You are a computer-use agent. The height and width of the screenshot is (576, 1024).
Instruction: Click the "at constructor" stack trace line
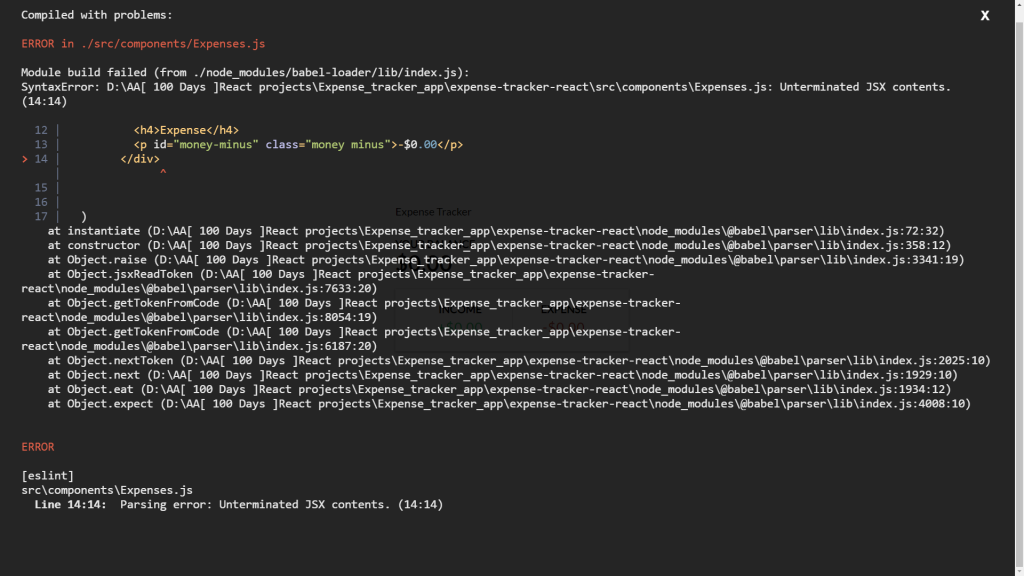tap(499, 246)
